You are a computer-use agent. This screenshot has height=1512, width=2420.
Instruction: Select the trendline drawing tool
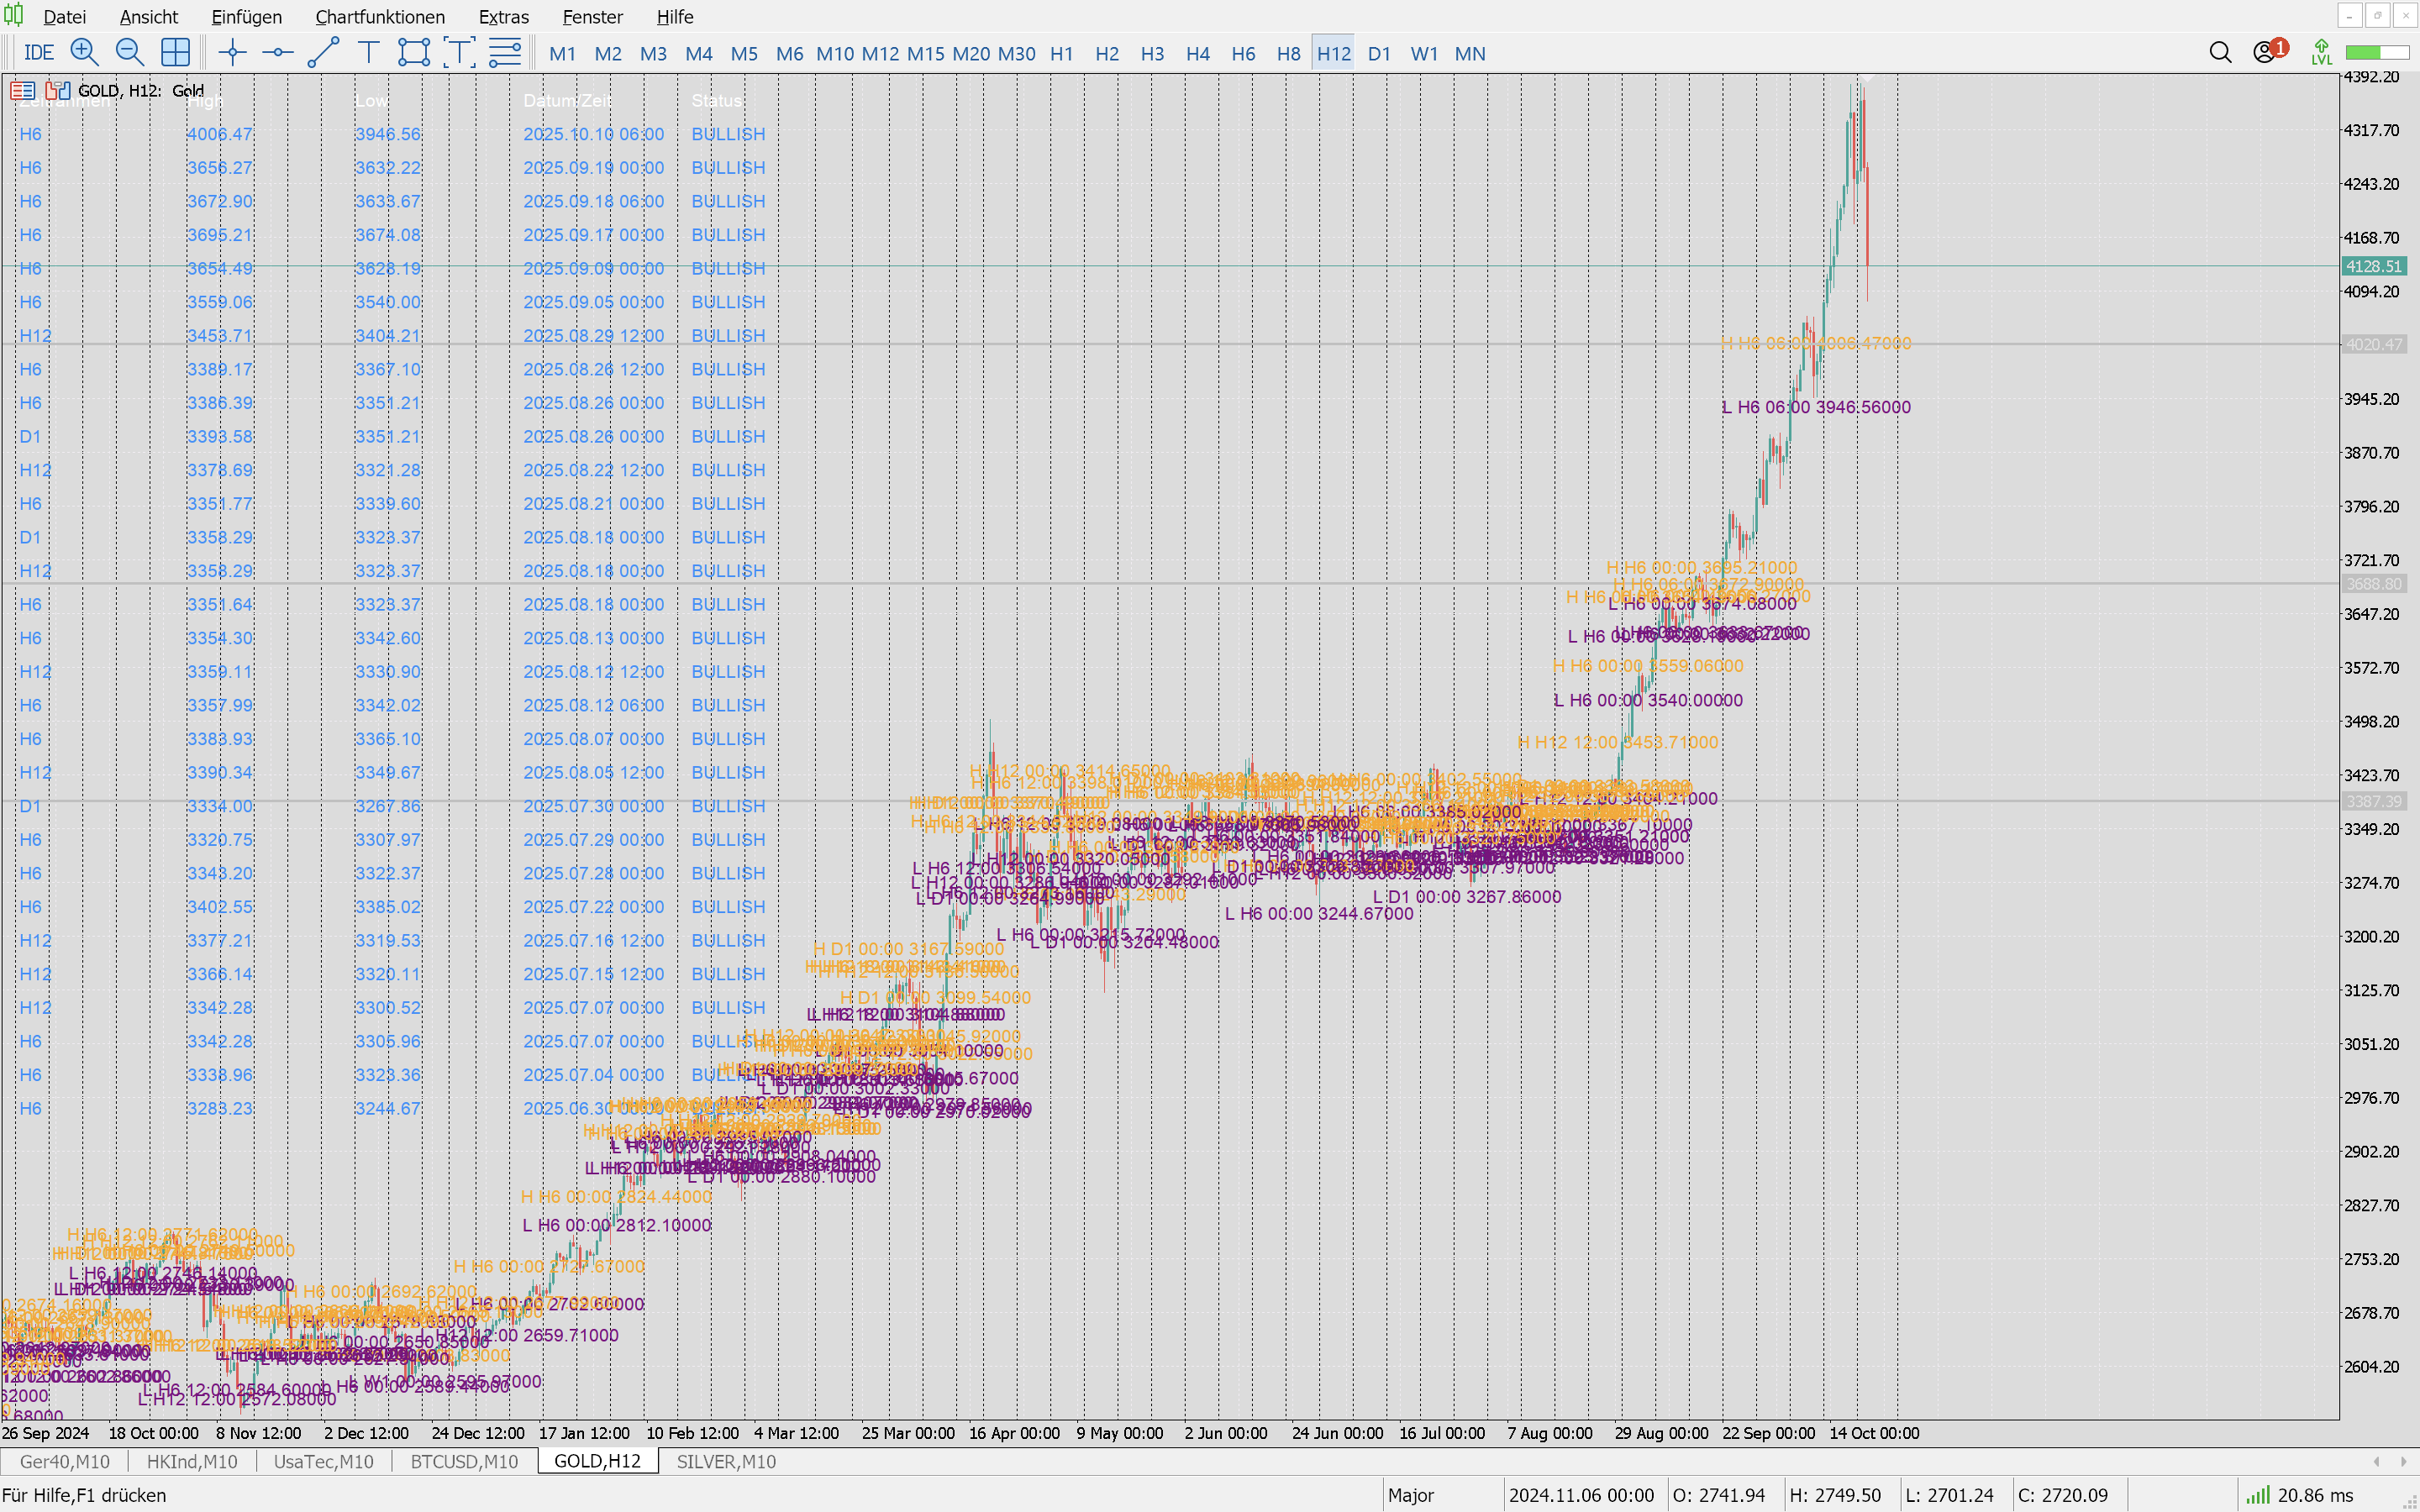[x=323, y=53]
